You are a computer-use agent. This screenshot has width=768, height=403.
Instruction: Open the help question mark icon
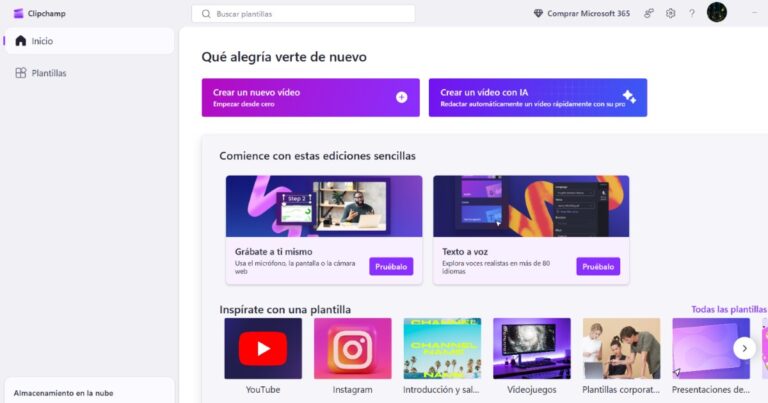tap(692, 14)
